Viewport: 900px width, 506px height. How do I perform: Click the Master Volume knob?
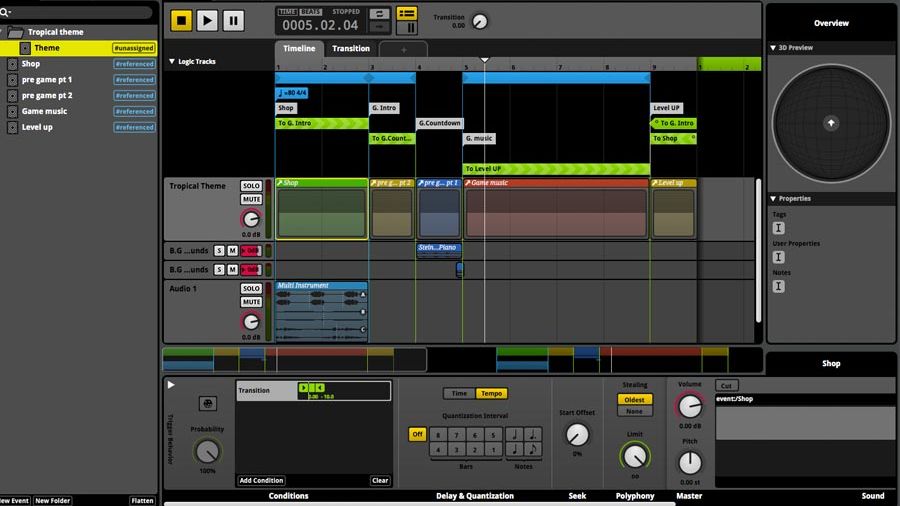689,406
